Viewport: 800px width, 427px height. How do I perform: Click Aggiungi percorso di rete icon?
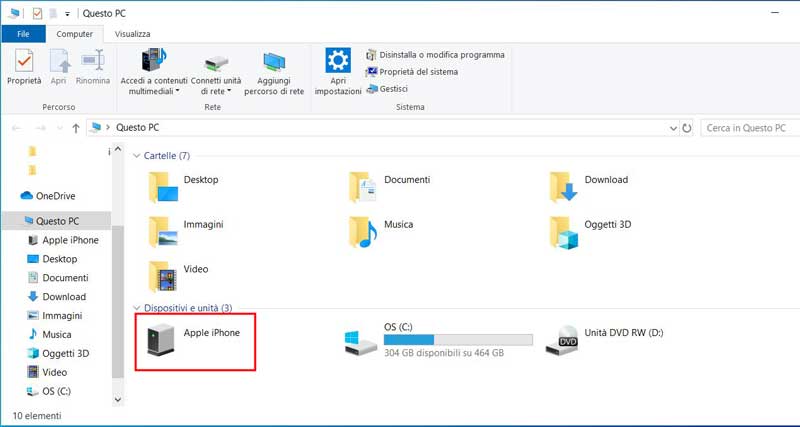[x=274, y=62]
